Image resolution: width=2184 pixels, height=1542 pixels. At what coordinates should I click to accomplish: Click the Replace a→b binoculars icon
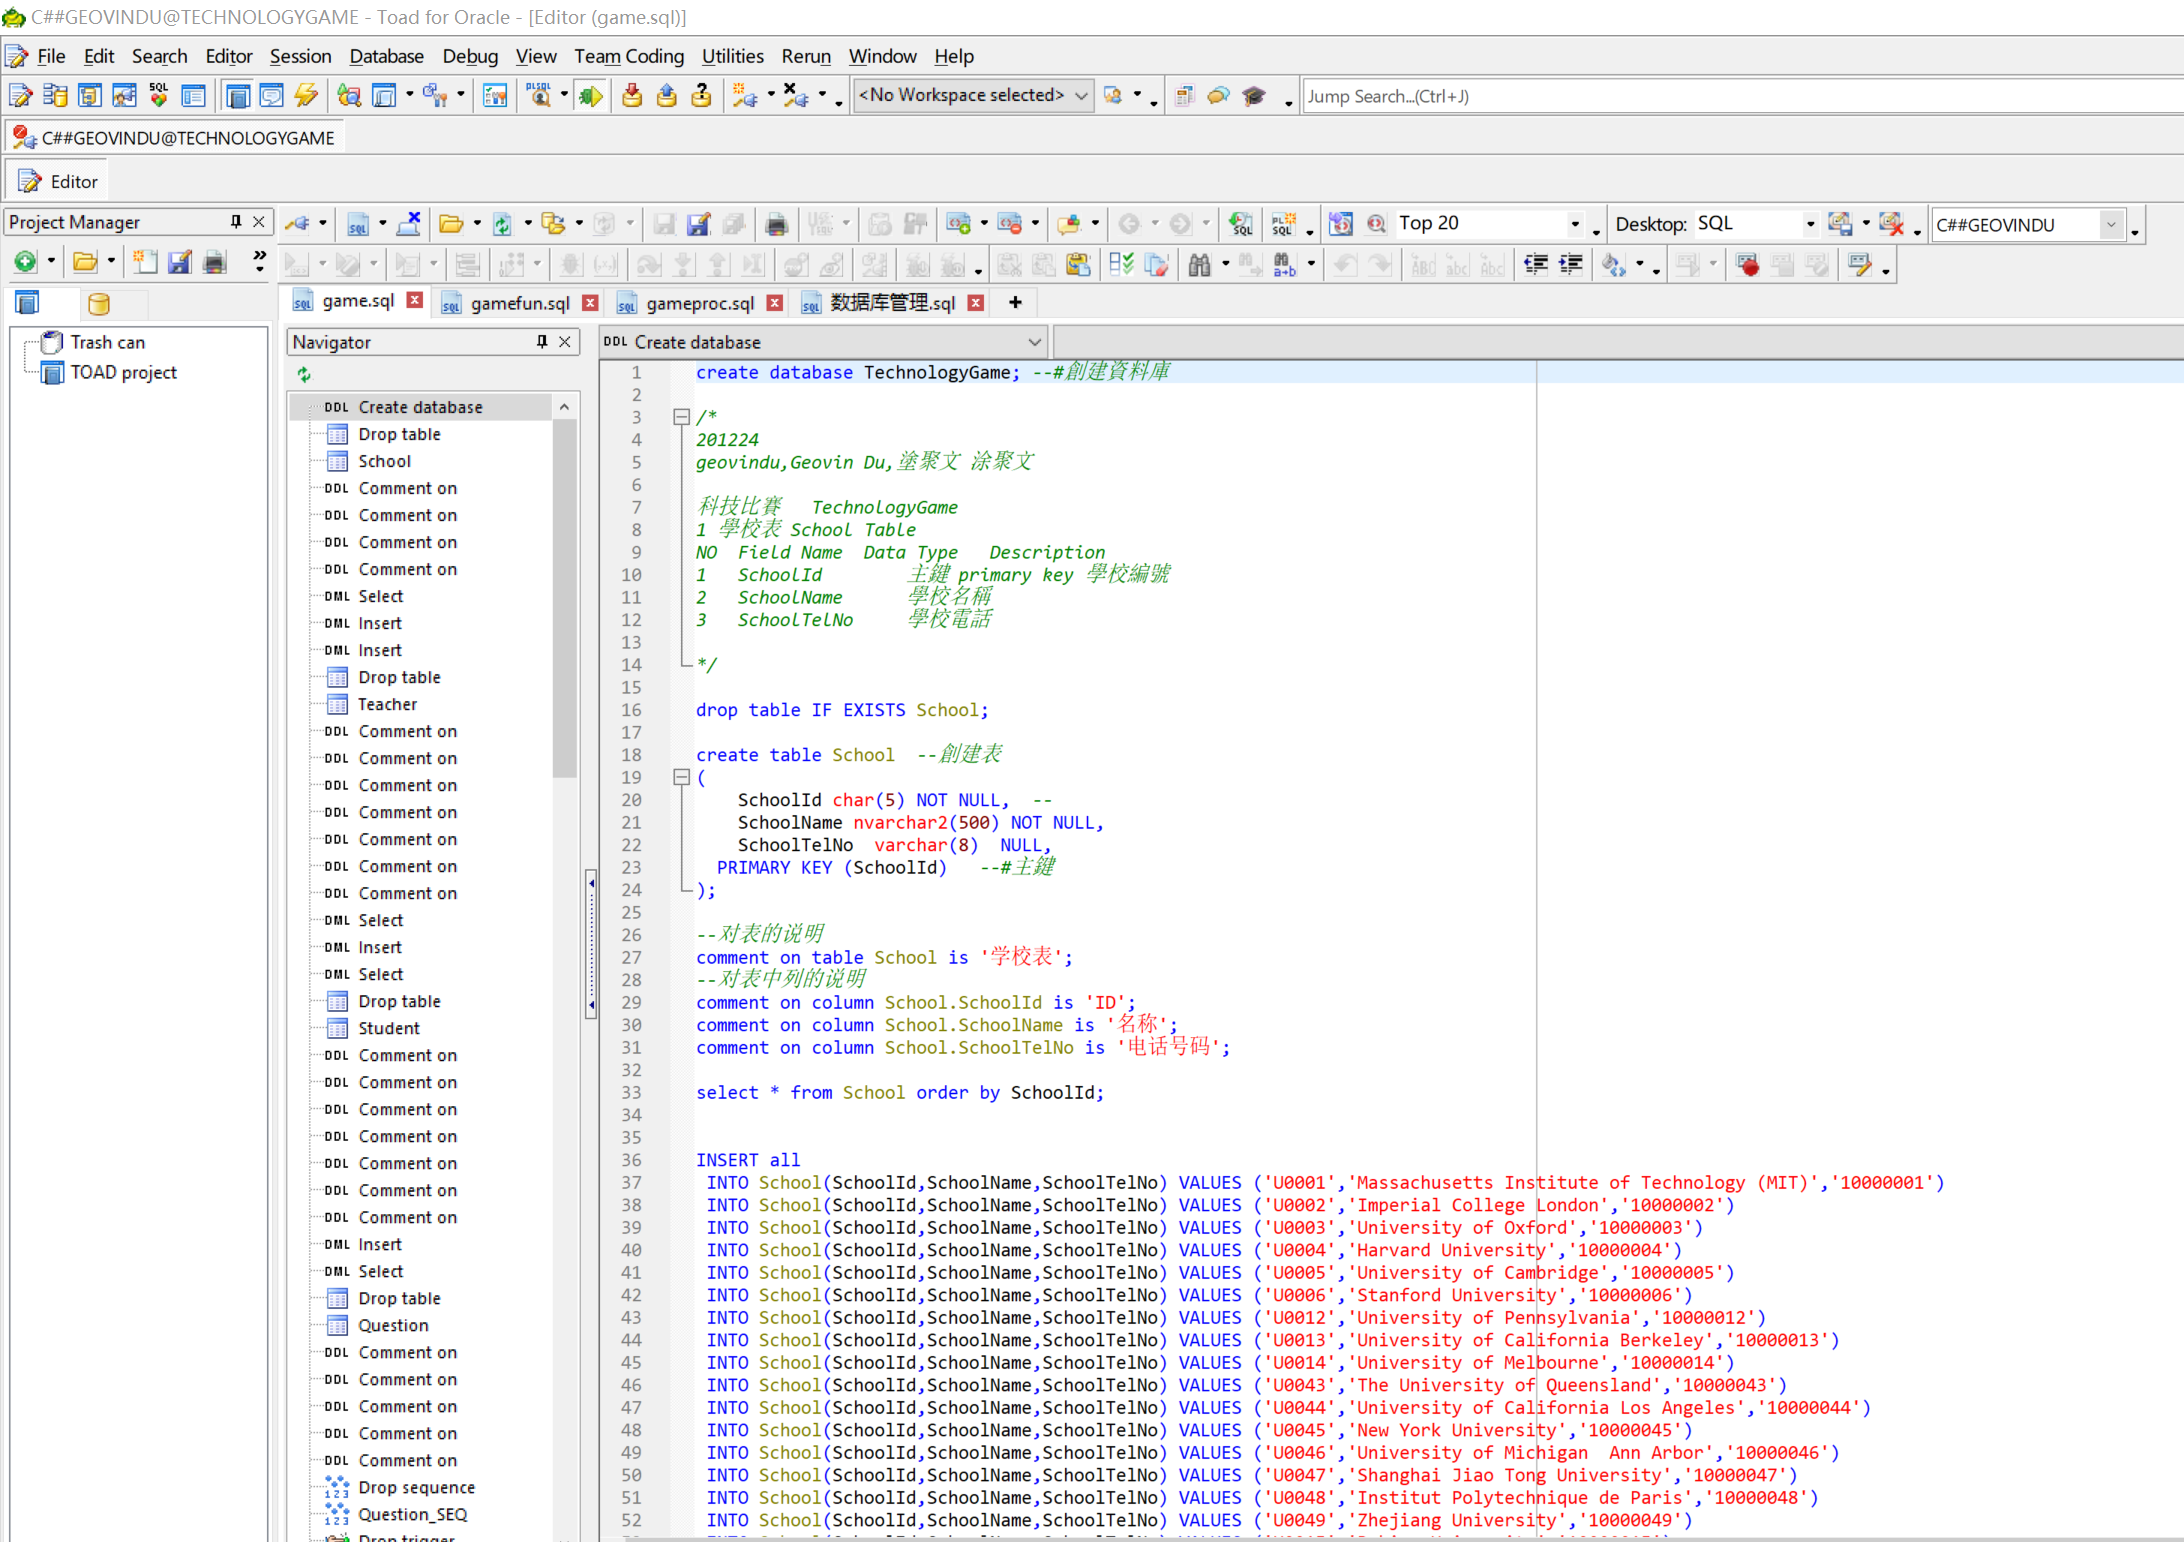pyautogui.click(x=1284, y=265)
